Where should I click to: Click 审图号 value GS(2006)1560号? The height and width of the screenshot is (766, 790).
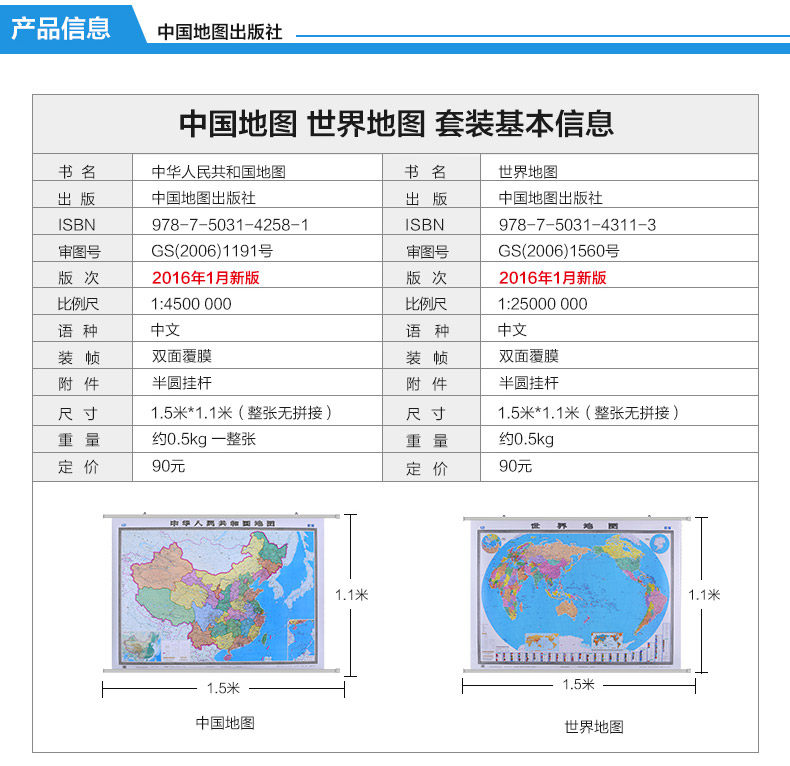click(559, 250)
